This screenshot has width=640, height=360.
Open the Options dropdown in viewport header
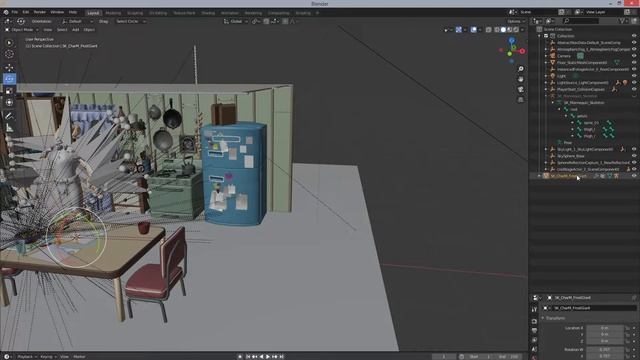click(516, 21)
